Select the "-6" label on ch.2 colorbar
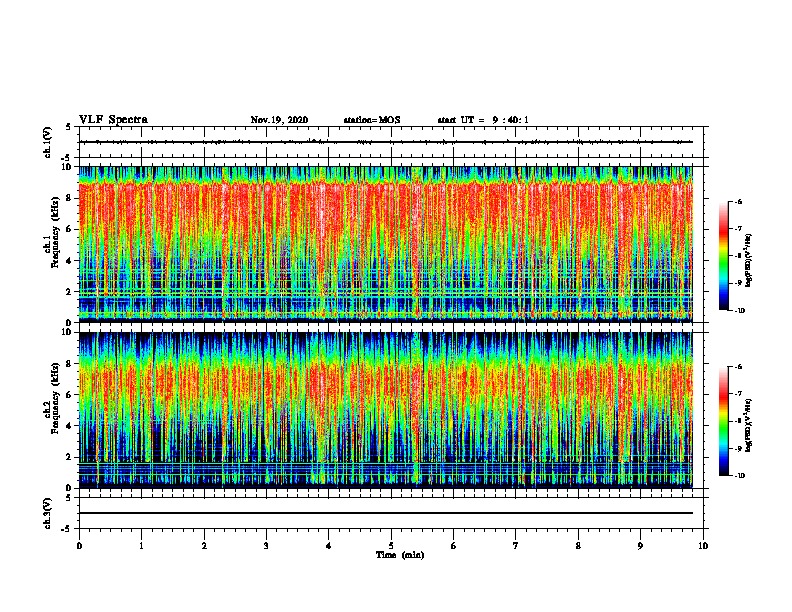Image resolution: width=792 pixels, height=612 pixels. (x=738, y=367)
